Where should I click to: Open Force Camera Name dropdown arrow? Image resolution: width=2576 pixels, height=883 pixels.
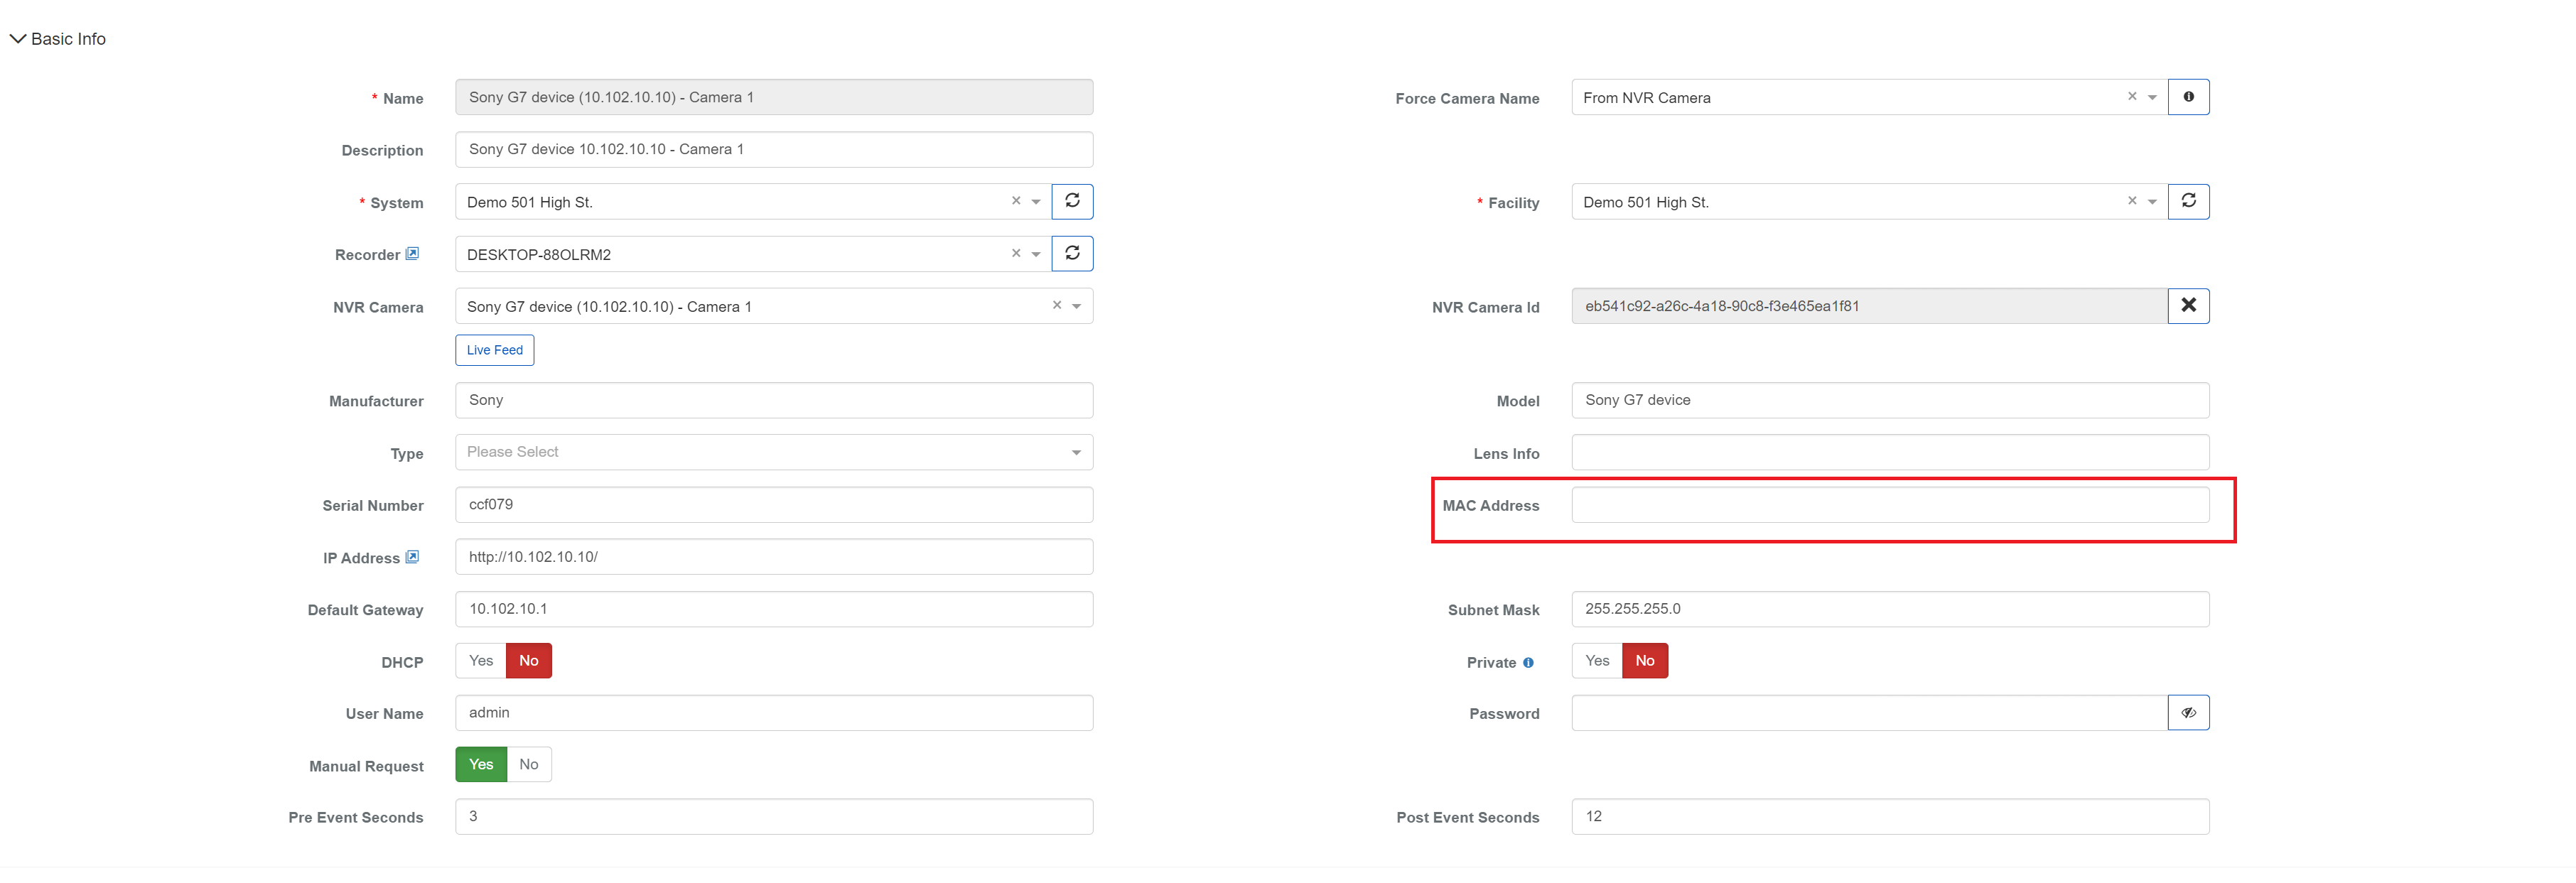click(x=2152, y=98)
